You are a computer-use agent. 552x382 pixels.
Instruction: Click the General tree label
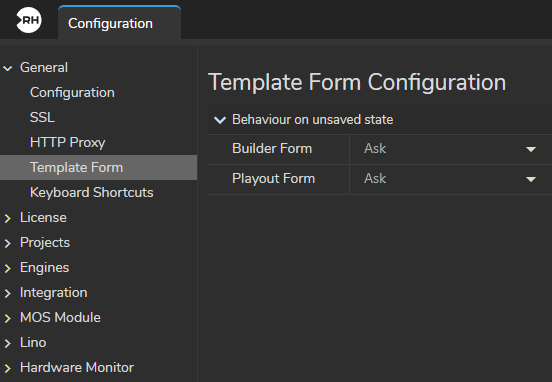click(44, 68)
